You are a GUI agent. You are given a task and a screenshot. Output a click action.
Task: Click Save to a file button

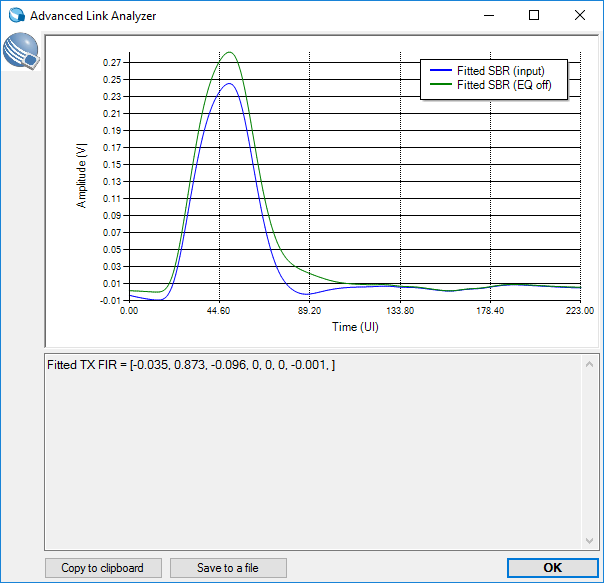coord(228,568)
